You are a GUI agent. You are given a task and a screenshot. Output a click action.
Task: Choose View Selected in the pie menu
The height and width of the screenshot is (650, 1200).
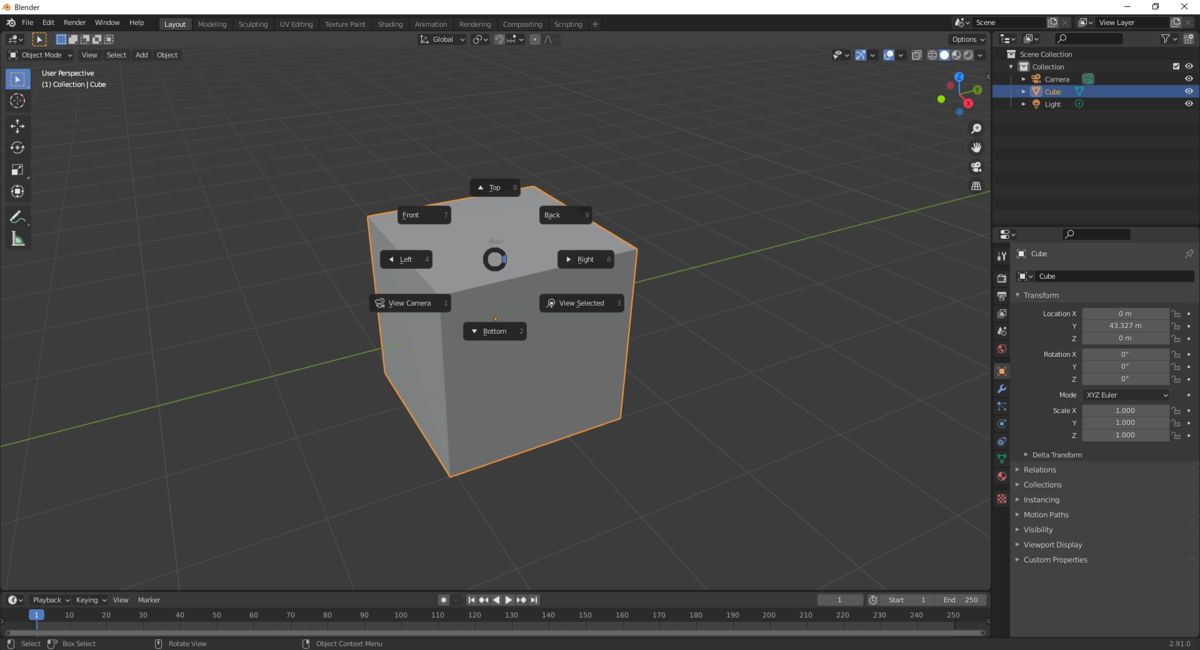pyautogui.click(x=582, y=303)
